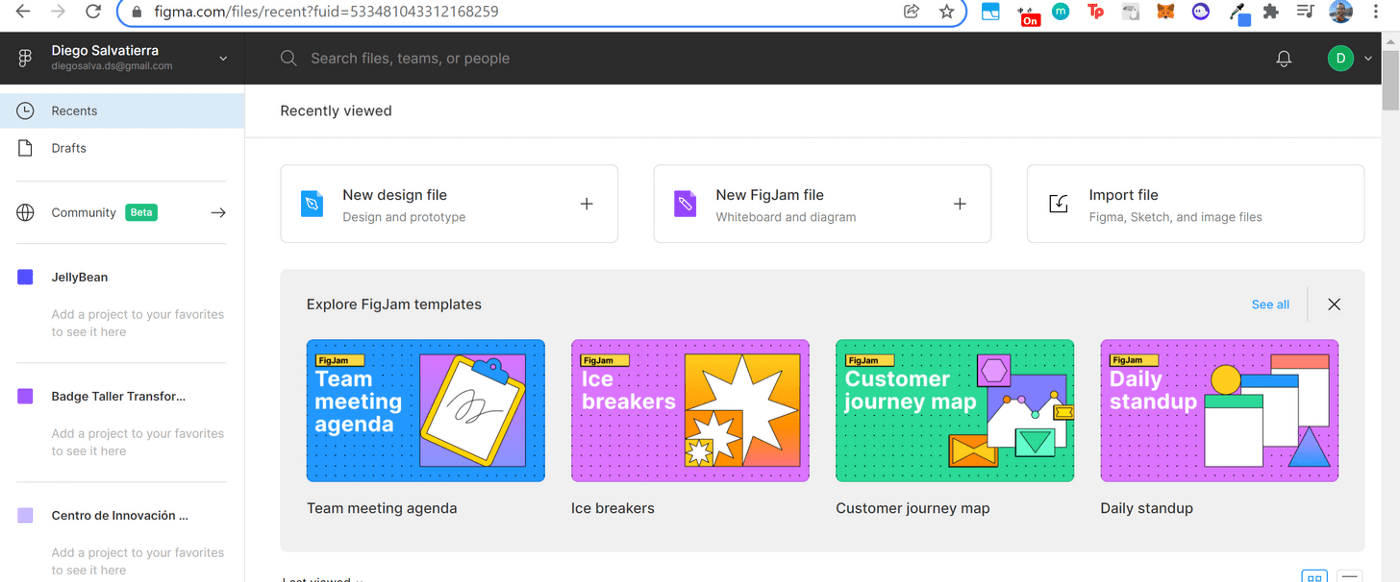This screenshot has width=1400, height=582.
Task: Click the blue design file pen icon
Action: 312,204
